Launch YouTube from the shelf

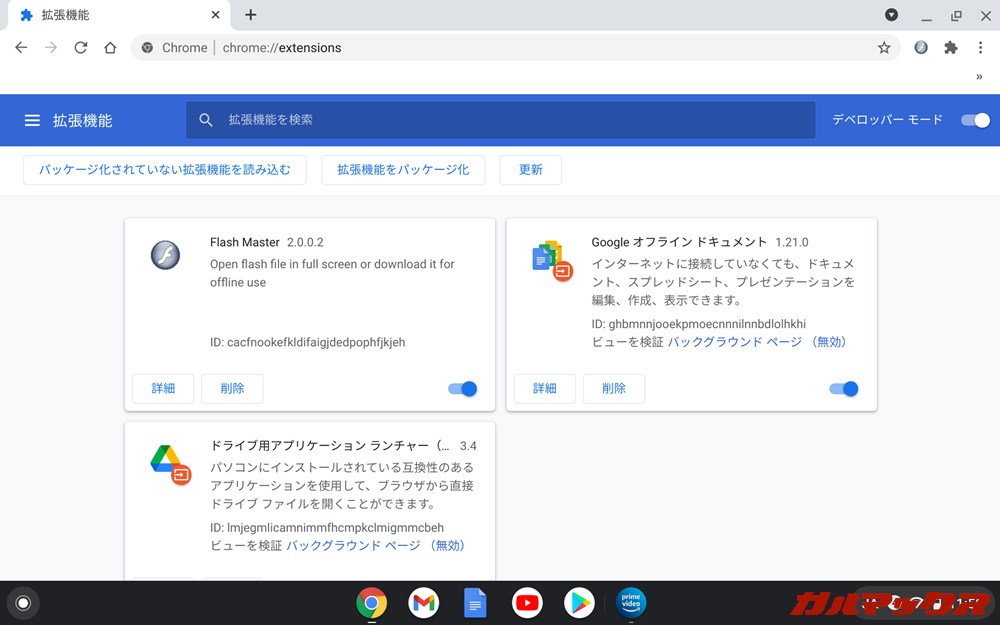[x=527, y=603]
